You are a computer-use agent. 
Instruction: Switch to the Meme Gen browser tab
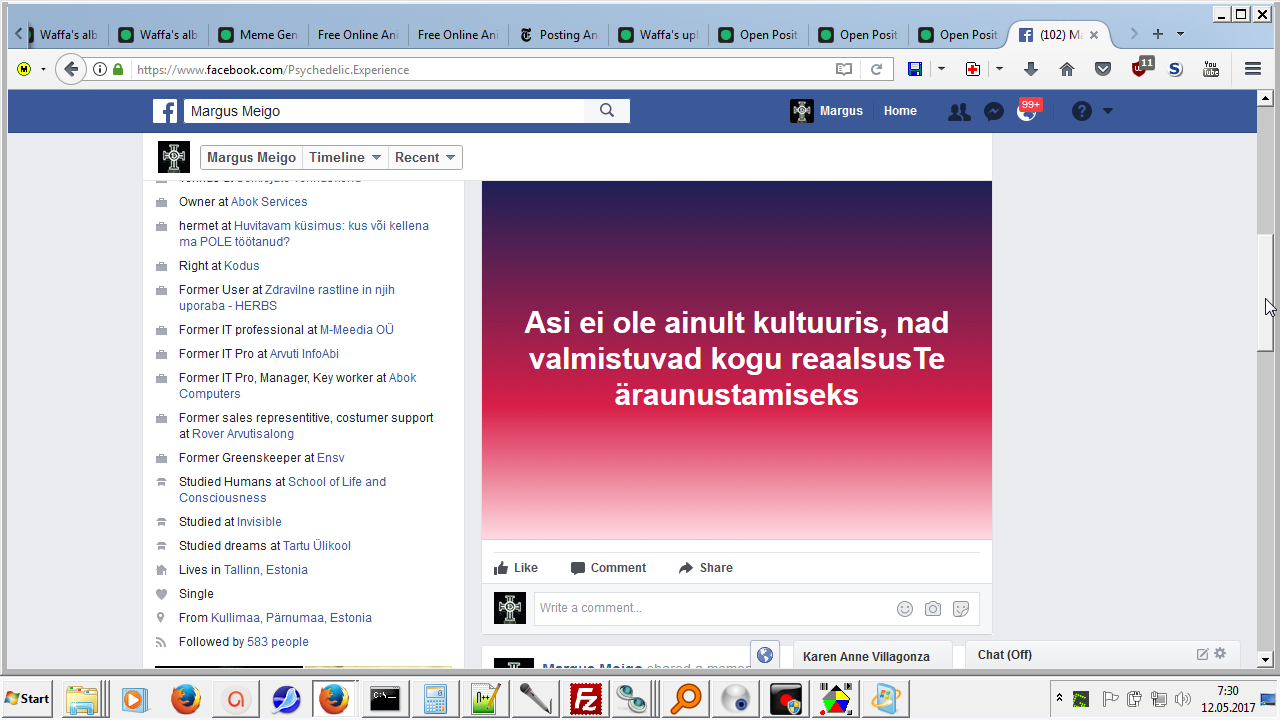(x=257, y=35)
